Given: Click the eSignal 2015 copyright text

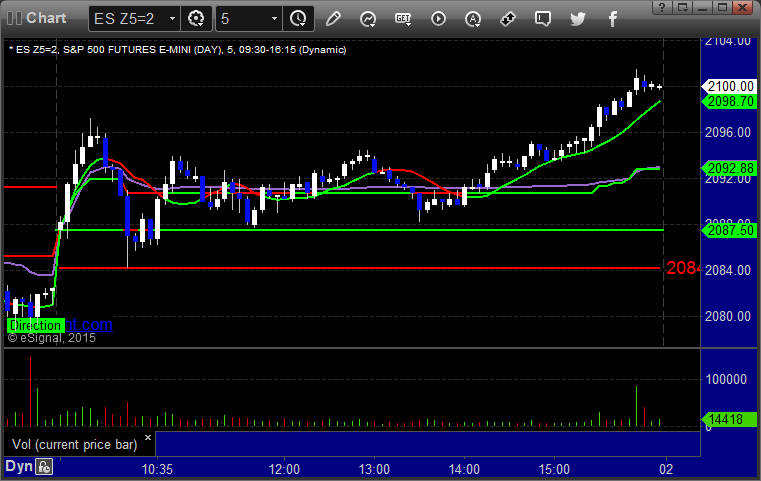Looking at the screenshot, I should click(x=52, y=338).
